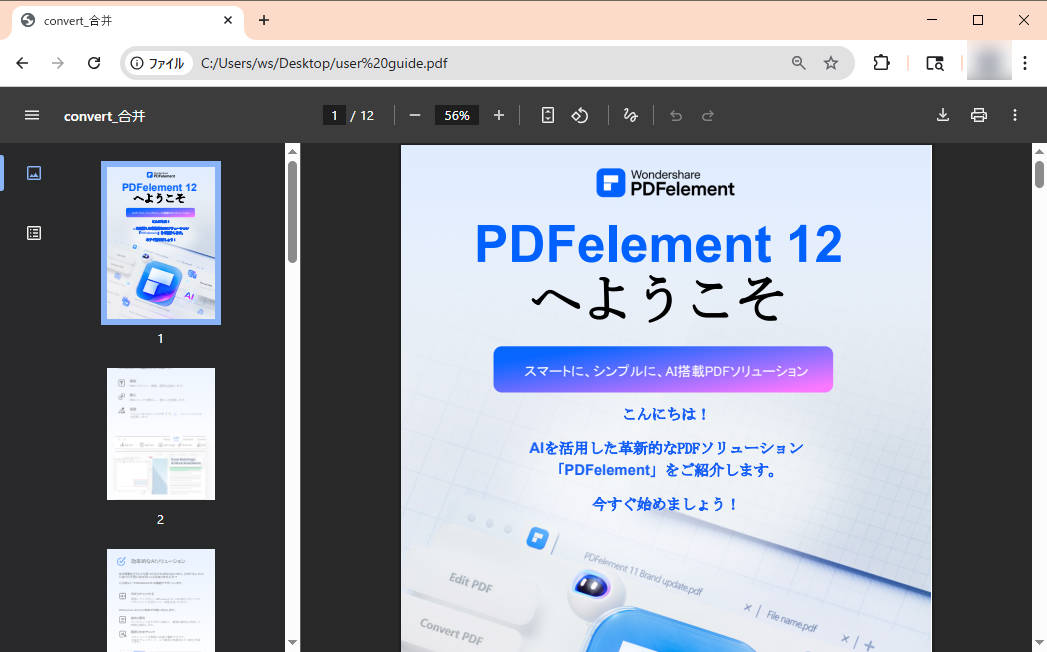Screen dimensions: 1047x652
Task: Select page 2 thumbnail in the sidebar
Action: 160,433
